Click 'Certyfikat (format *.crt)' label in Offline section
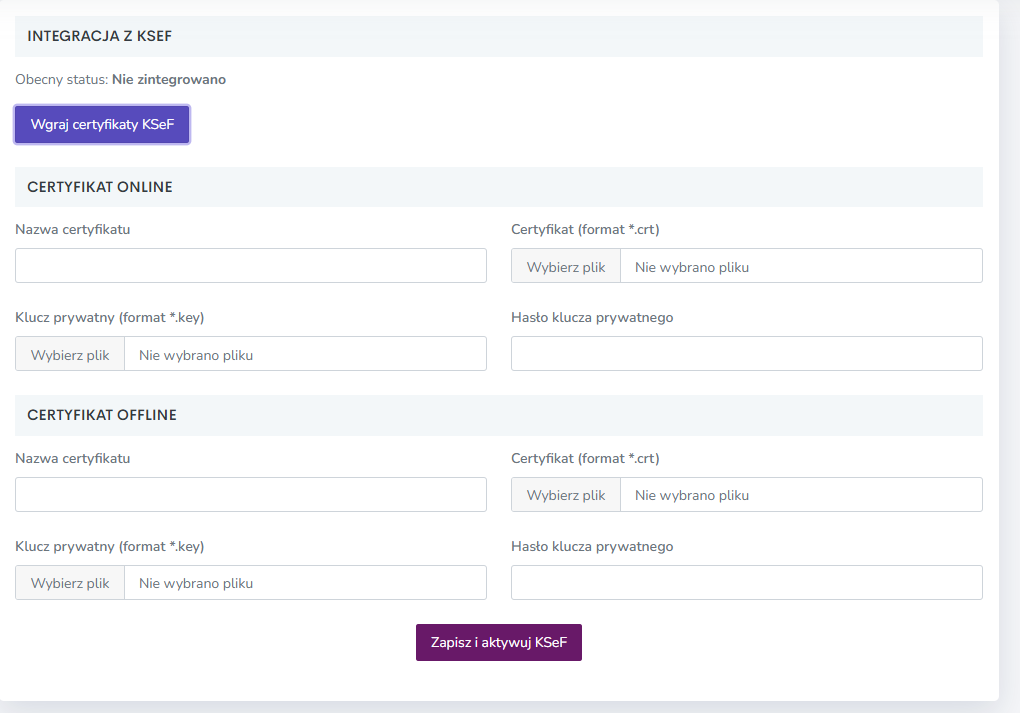Screen dimensions: 1020x713 tap(585, 458)
